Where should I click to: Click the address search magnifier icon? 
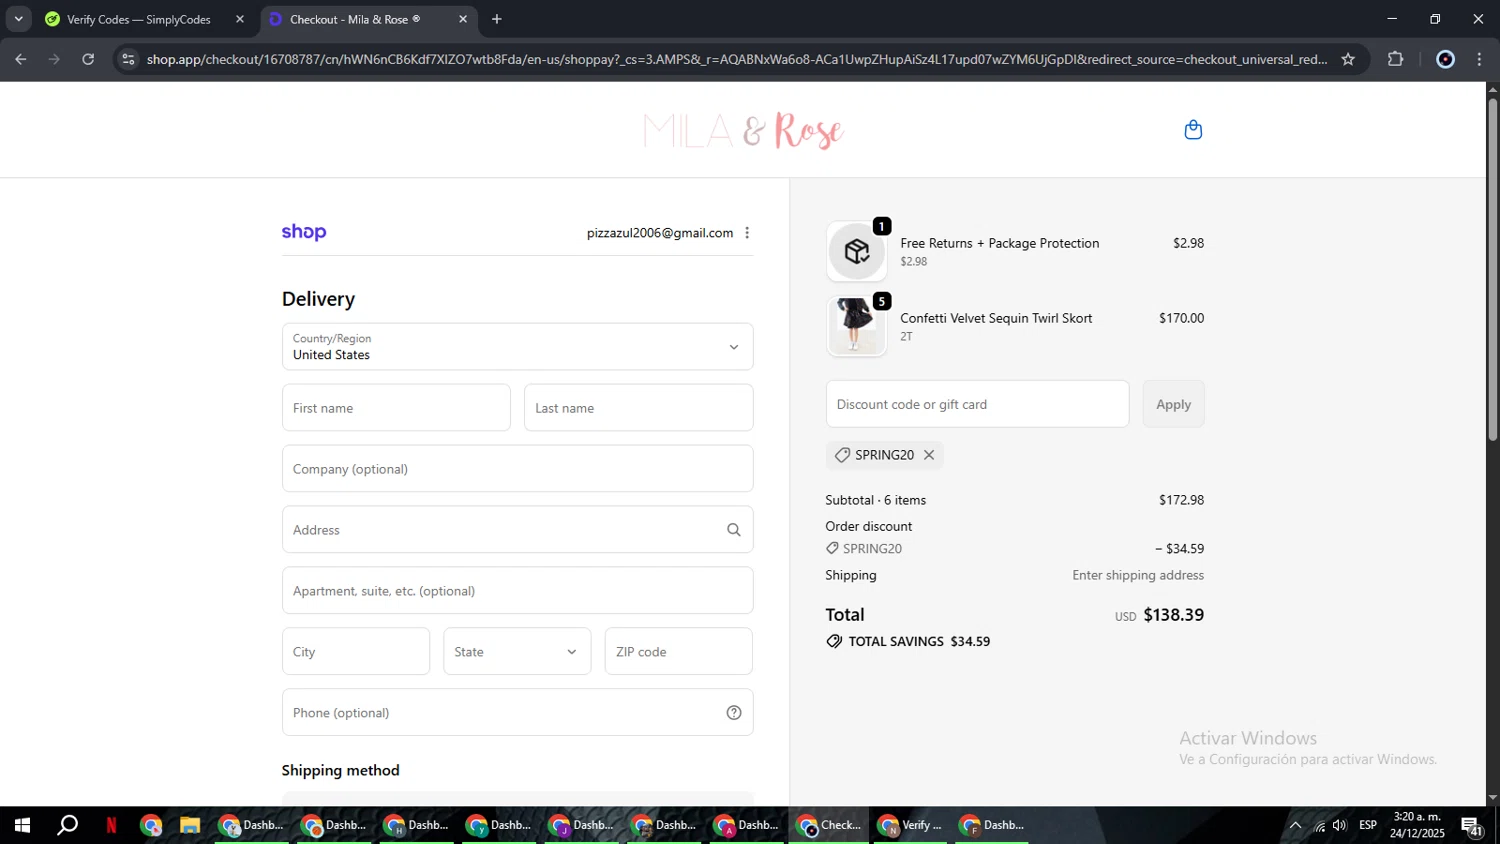733,530
